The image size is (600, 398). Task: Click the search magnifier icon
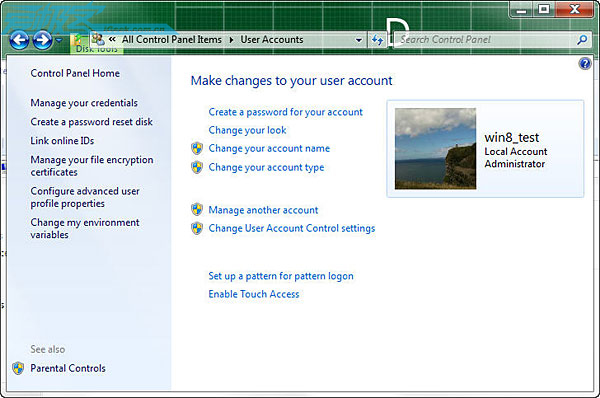click(x=582, y=40)
